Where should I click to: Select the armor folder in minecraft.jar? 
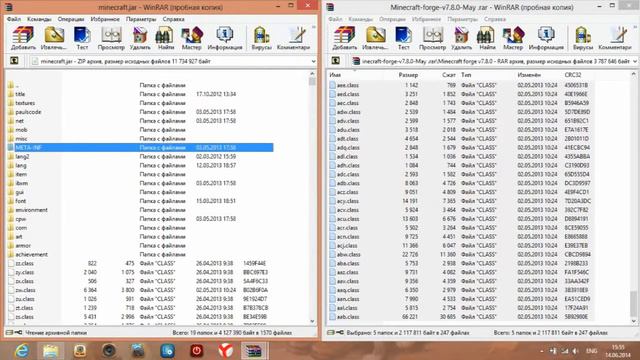[x=23, y=245]
